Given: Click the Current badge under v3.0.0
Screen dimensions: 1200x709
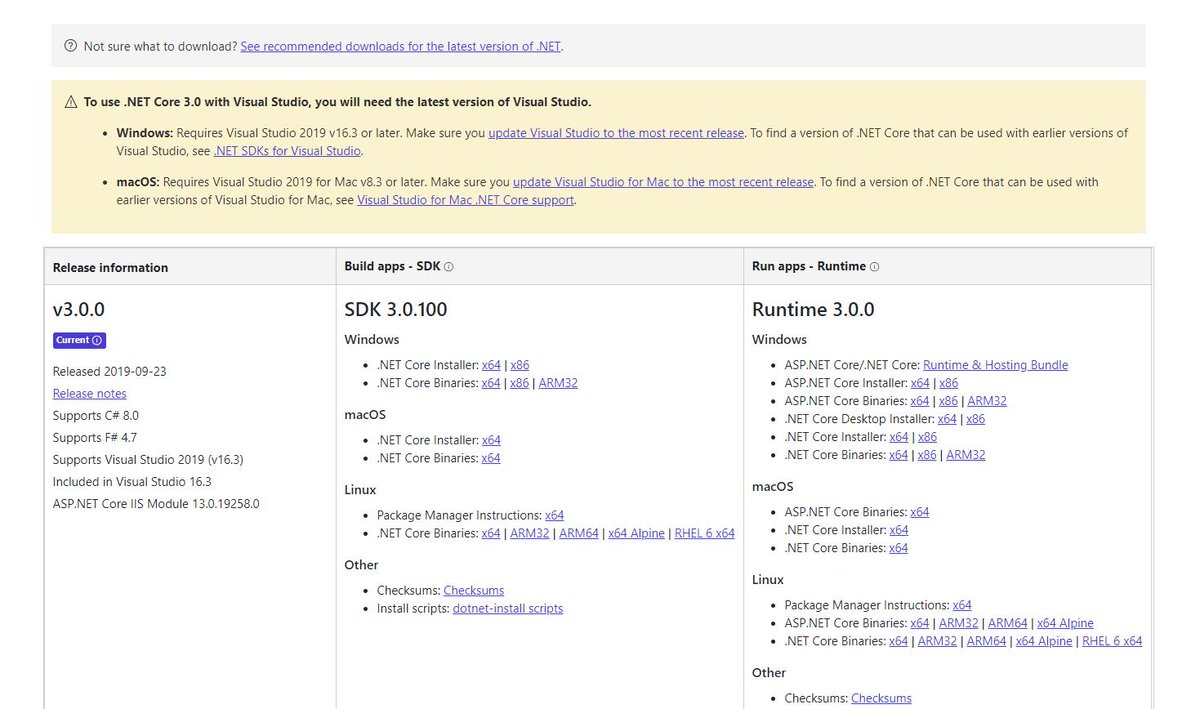Looking at the screenshot, I should click(80, 340).
